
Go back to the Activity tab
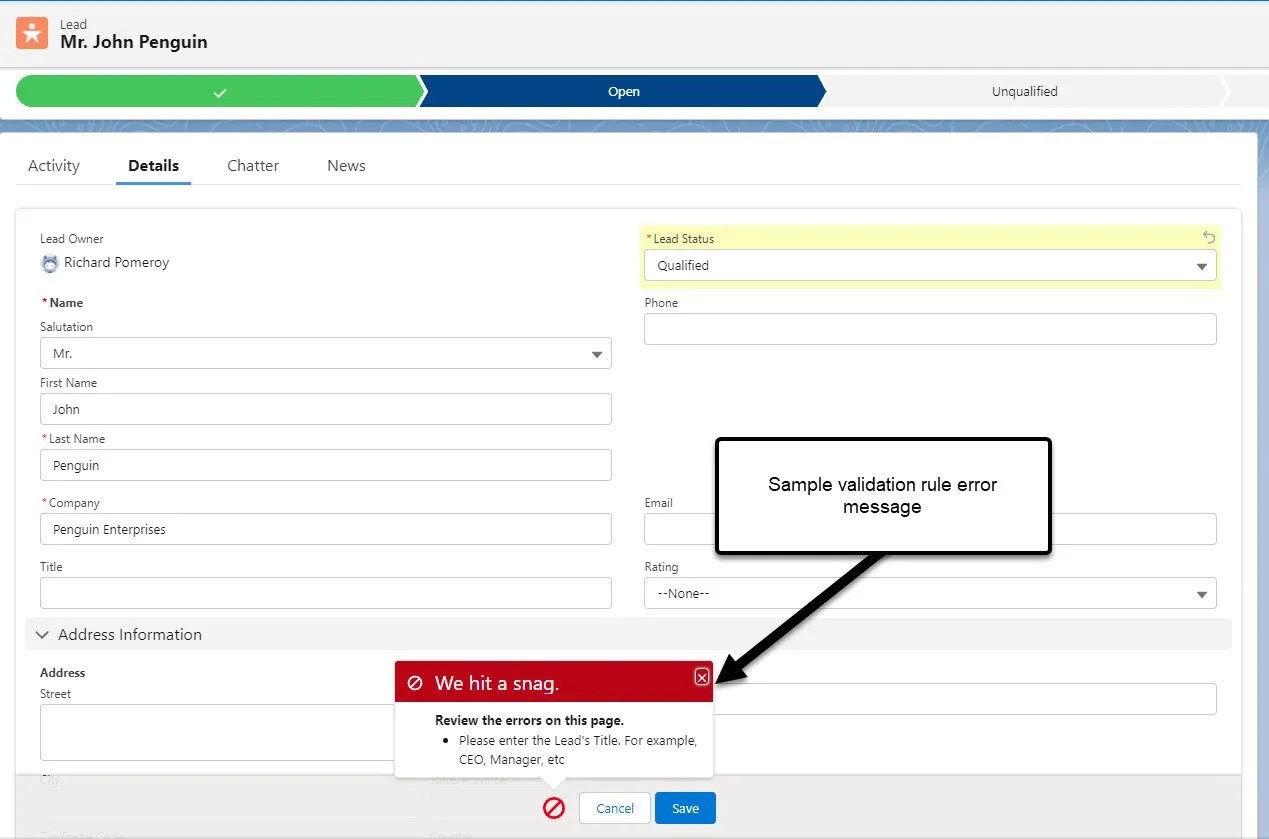coord(54,165)
